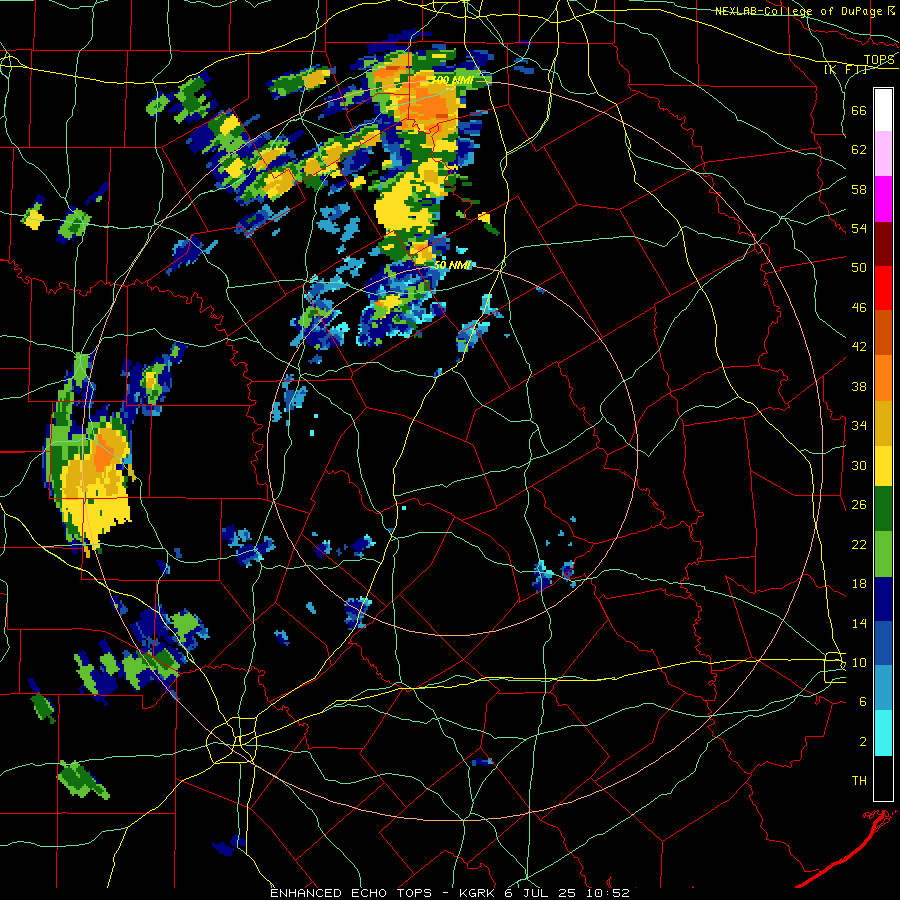This screenshot has width=900, height=900.
Task: Click the legend value 34
Action: (859, 426)
